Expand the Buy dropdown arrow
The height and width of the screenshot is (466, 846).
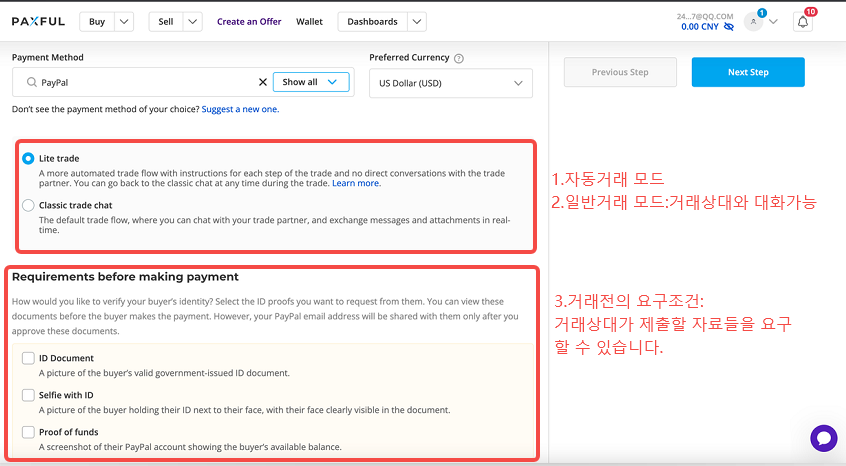124,22
